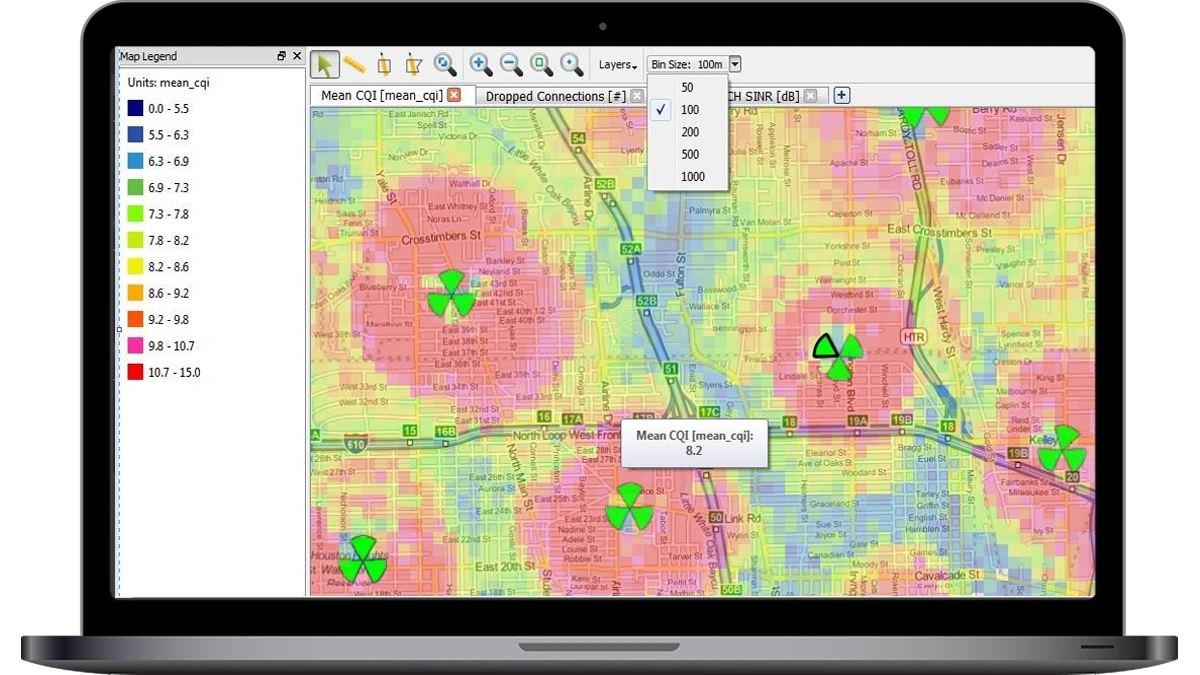Screen dimensions: 1200x675
Task: Select the checked 100 bin size option
Action: (690, 110)
